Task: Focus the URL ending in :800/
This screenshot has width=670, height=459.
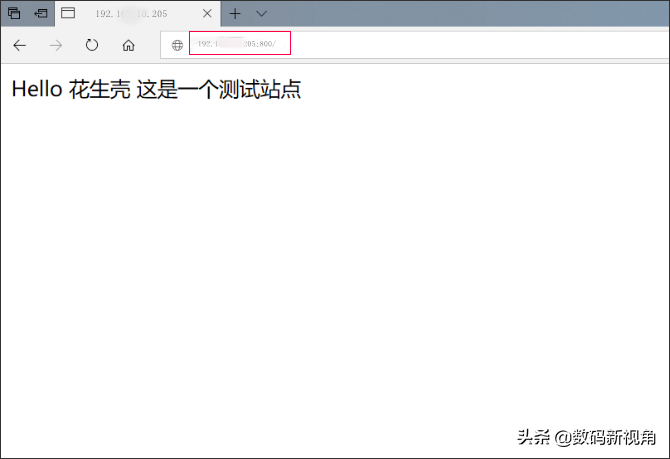Action: pyautogui.click(x=238, y=44)
